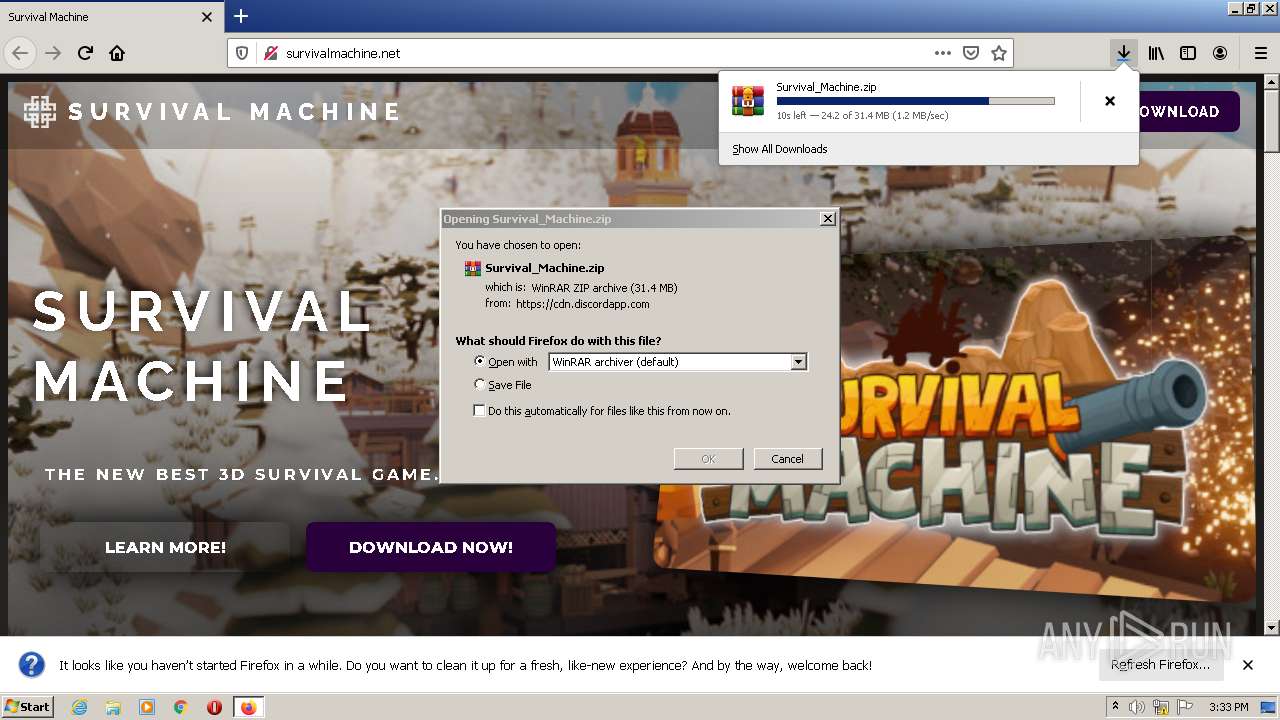Image resolution: width=1280 pixels, height=720 pixels.
Task: Open the Firefox account icon
Action: 1220,53
